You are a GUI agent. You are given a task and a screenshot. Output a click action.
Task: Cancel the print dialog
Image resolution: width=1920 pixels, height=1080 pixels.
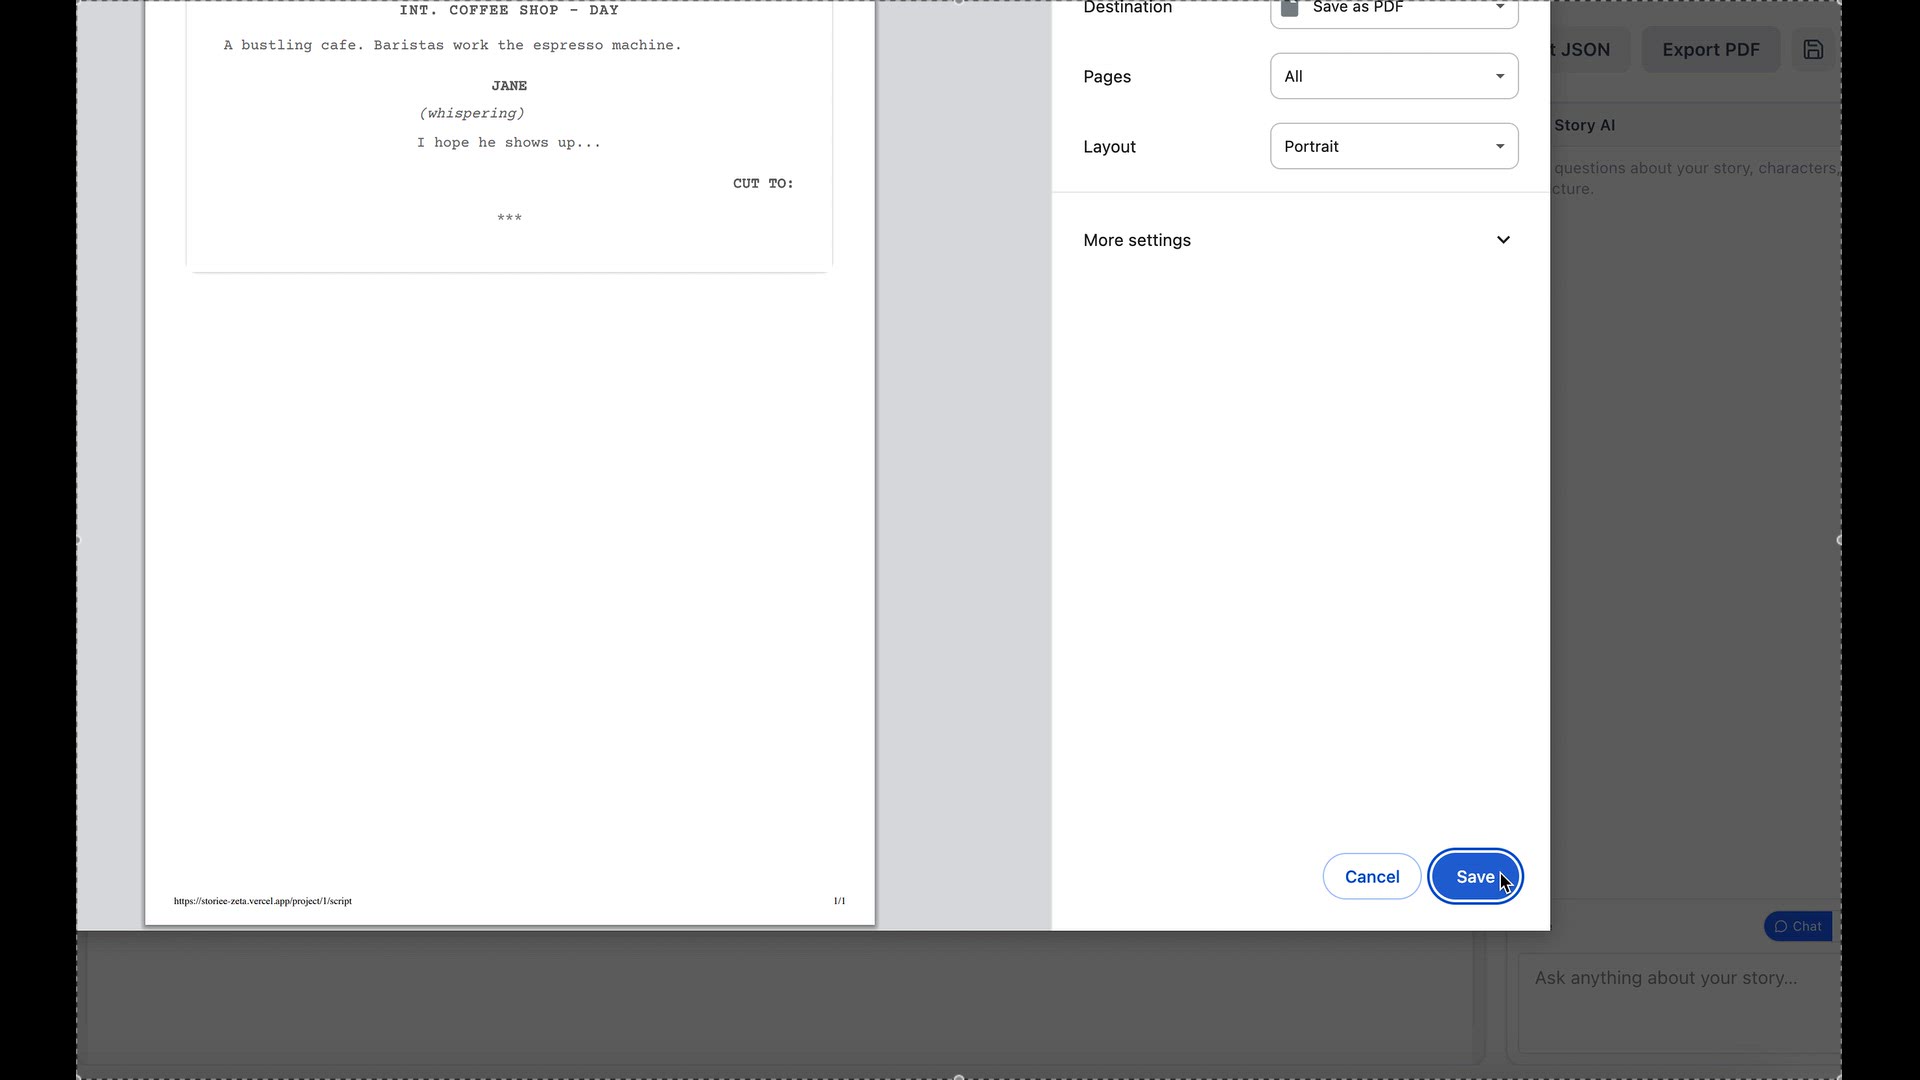[1371, 876]
